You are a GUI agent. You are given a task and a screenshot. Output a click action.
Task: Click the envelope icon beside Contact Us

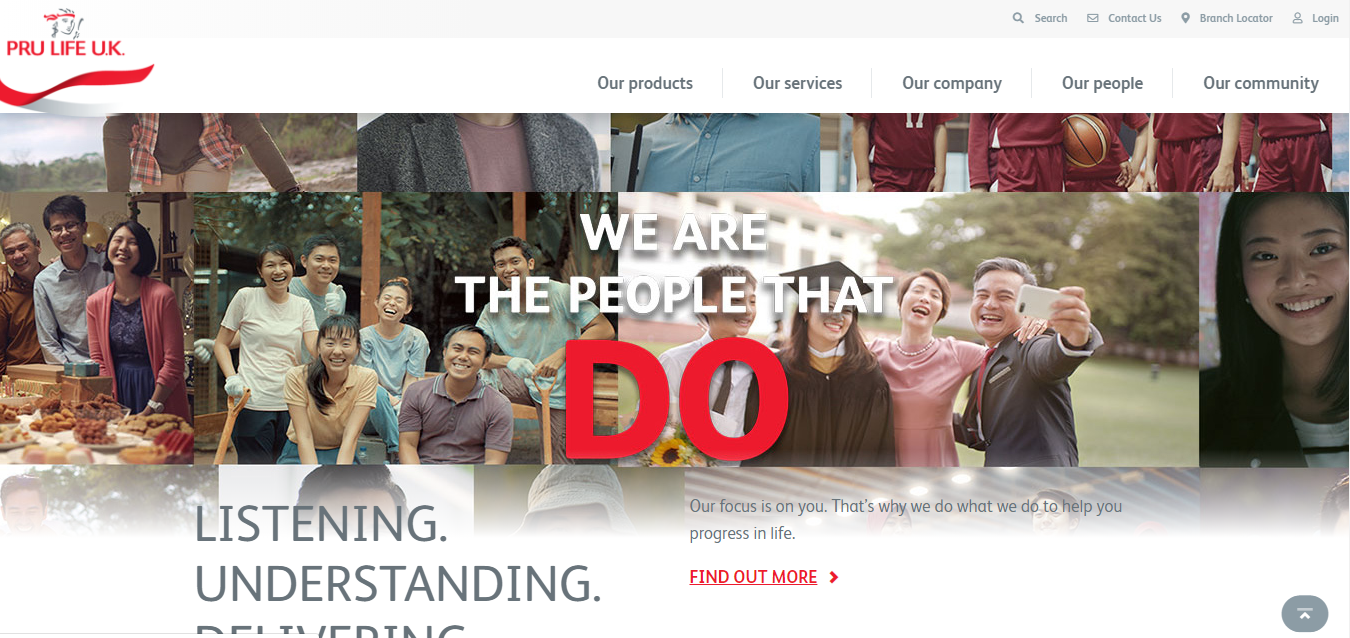coord(1093,18)
